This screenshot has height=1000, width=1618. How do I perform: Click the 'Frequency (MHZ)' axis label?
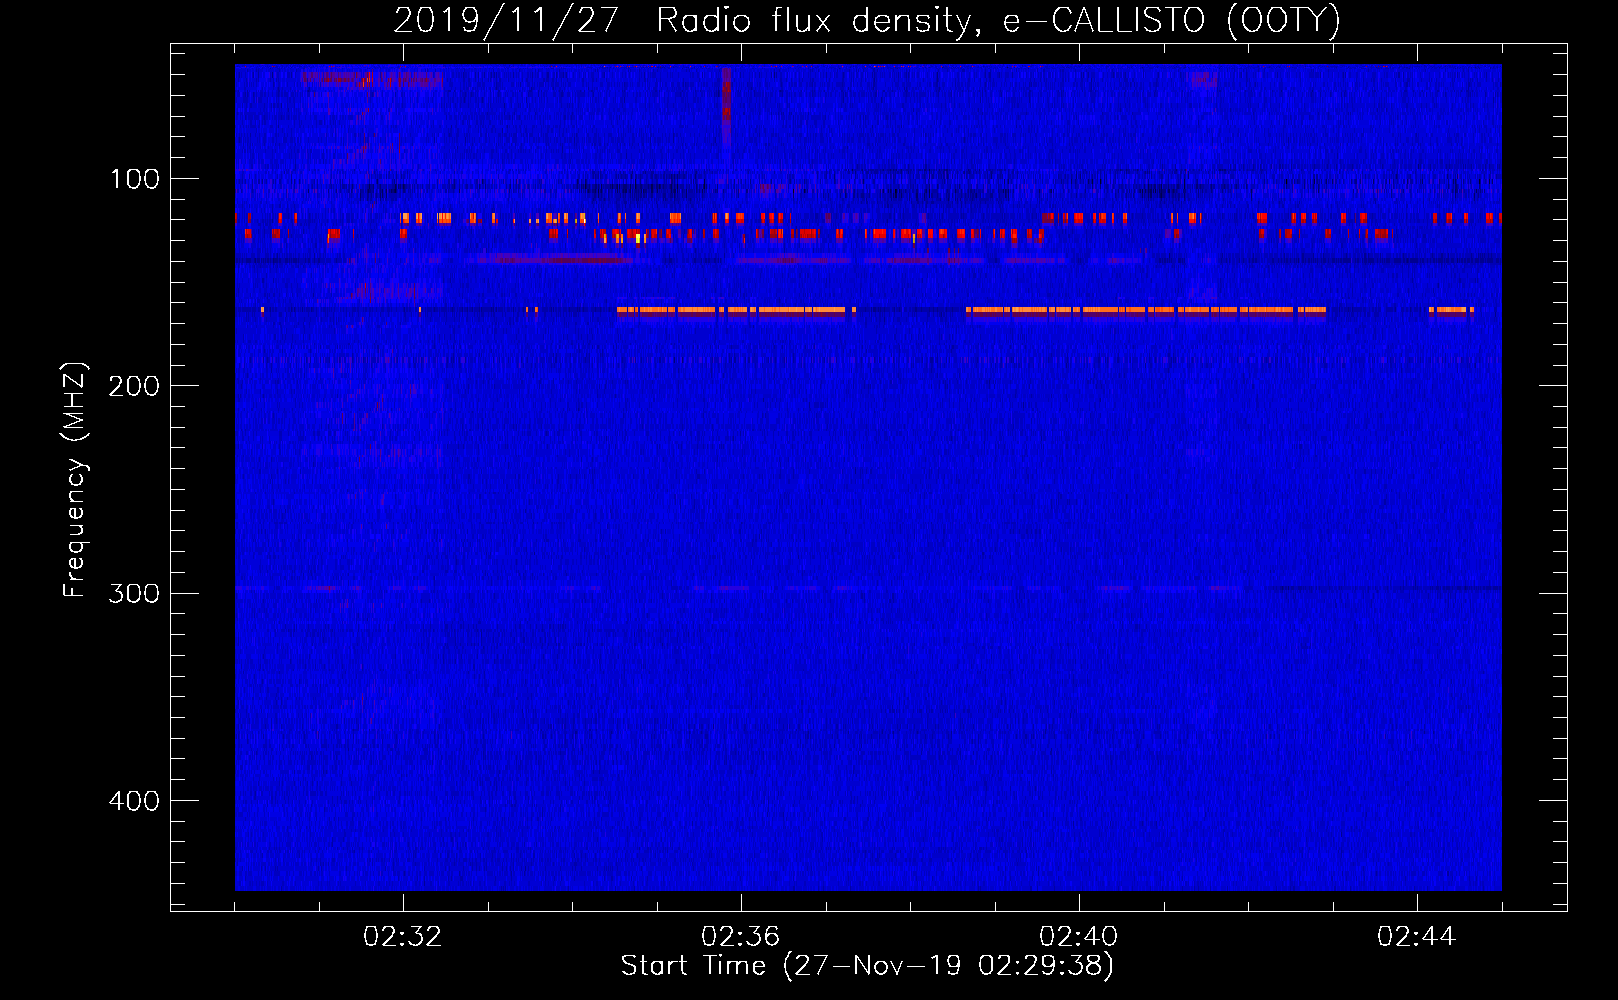click(75, 480)
